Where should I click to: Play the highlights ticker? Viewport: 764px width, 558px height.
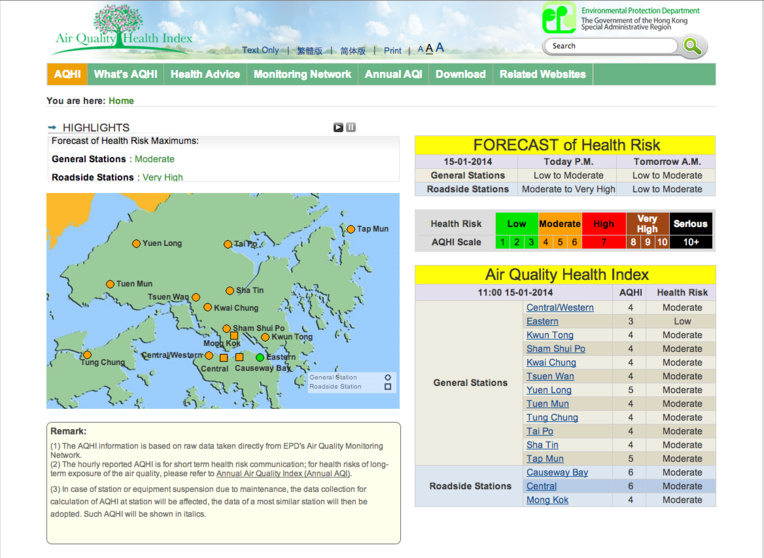click(338, 127)
